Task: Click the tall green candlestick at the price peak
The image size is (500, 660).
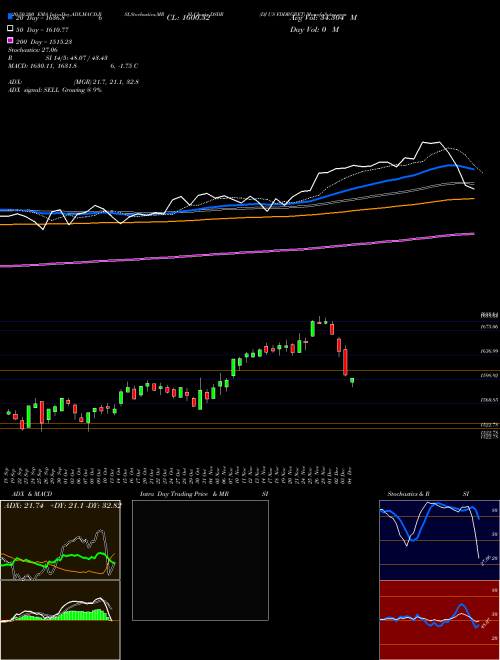Action: [313, 329]
